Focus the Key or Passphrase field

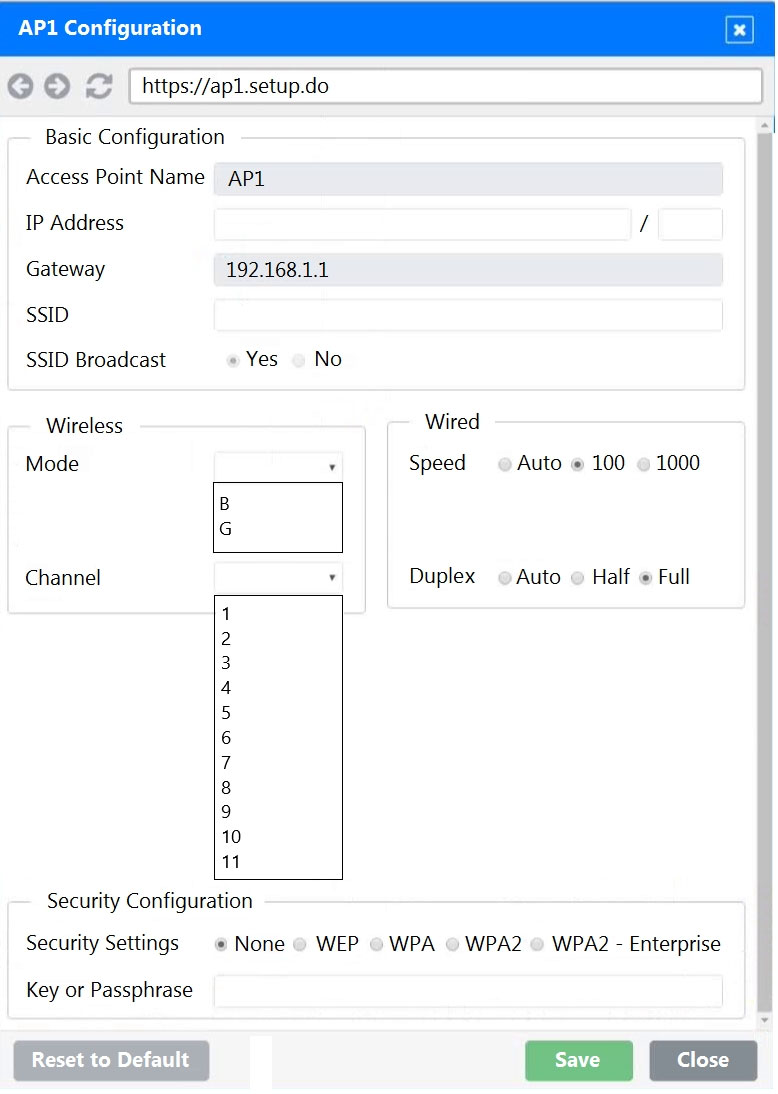[468, 991]
